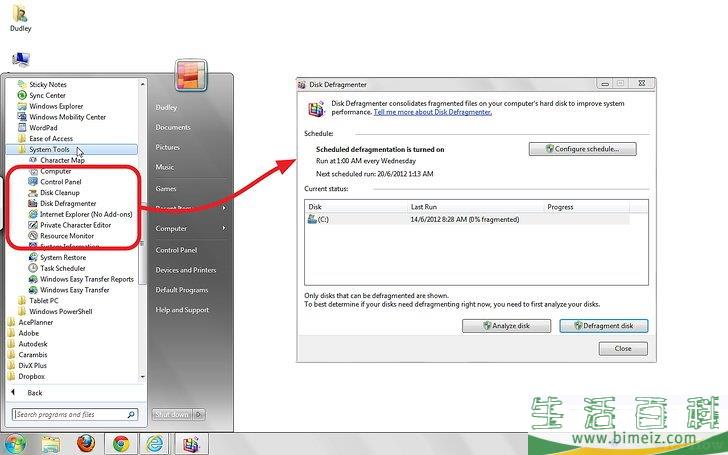728x455 pixels.
Task: Open Chrome from the taskbar
Action: [121, 444]
